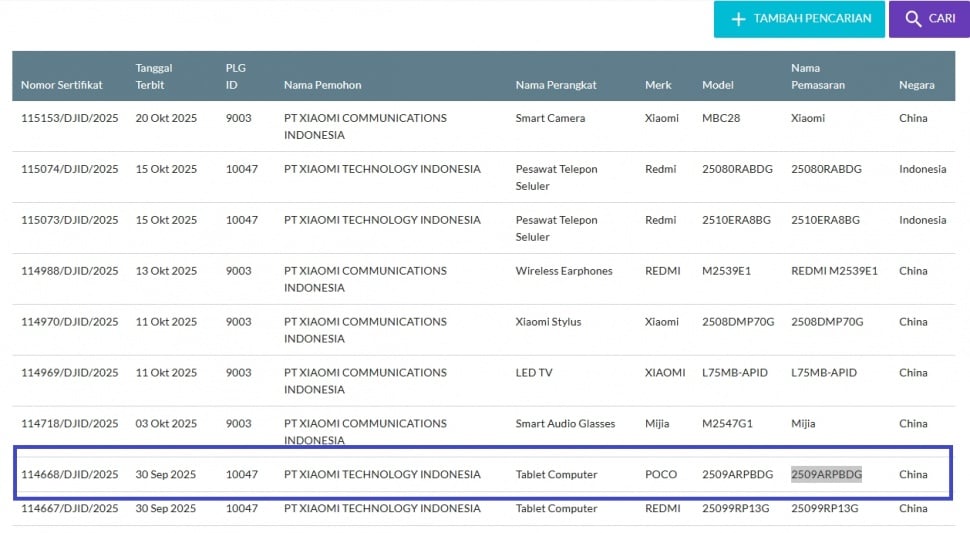Screen dimensions: 970x533
Task: Click the Smart Audio Glasses entry
Action: (565, 424)
